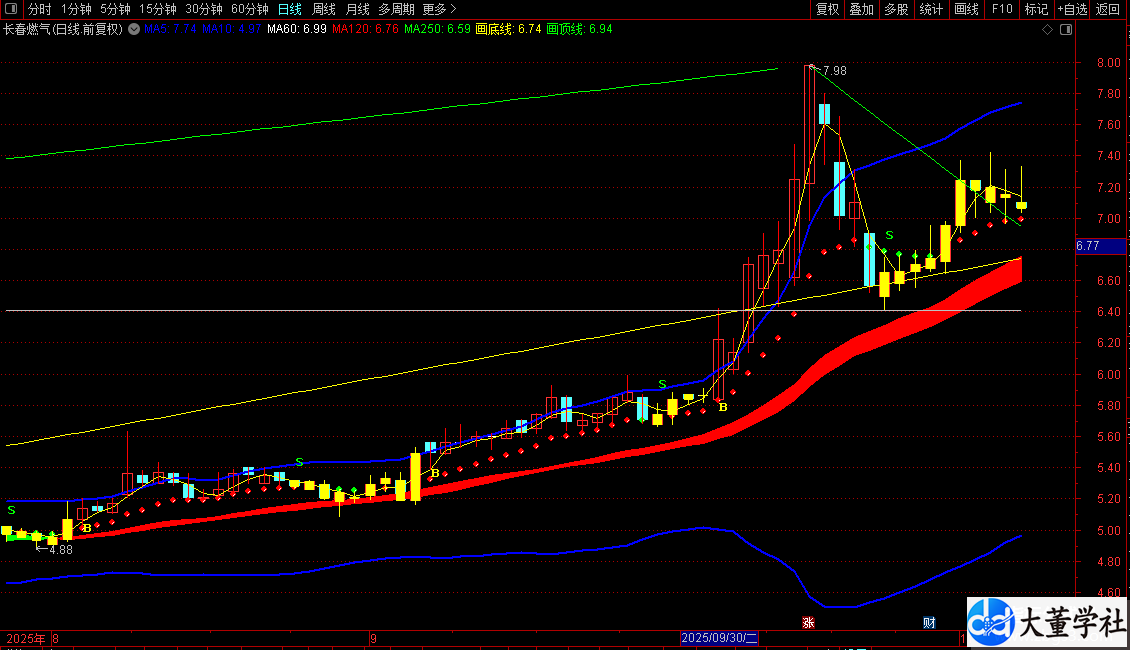Image resolution: width=1130 pixels, height=650 pixels.
Task: Open the 画线 drawing tools
Action: (x=966, y=9)
